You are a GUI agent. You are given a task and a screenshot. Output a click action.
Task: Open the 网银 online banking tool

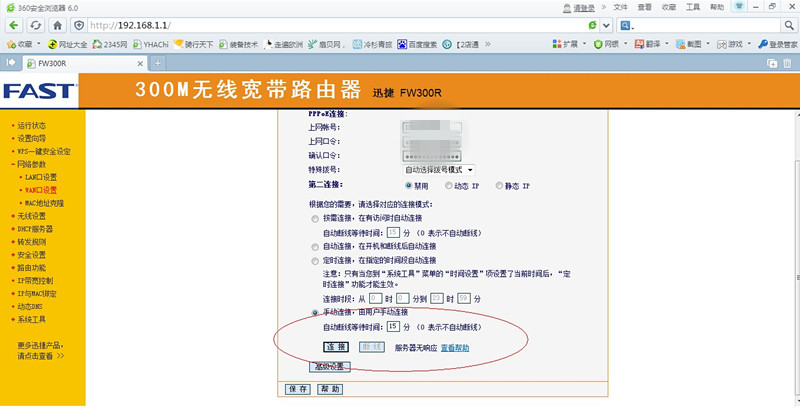tap(606, 44)
